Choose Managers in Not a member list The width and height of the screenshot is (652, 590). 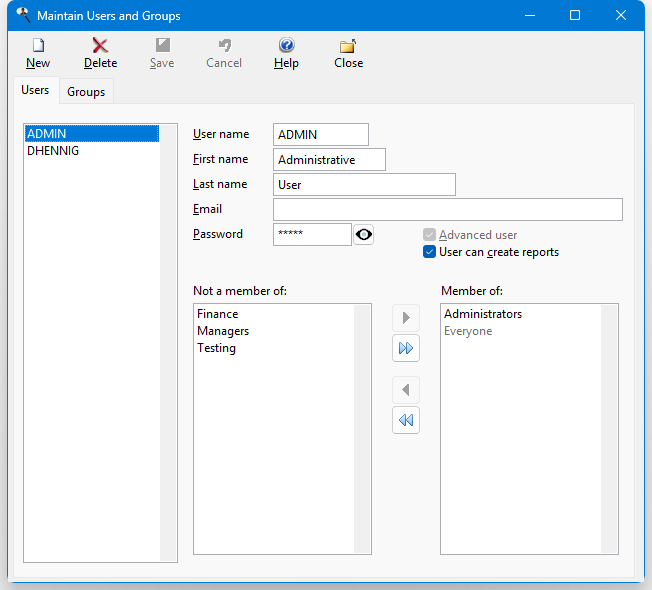[x=223, y=331]
